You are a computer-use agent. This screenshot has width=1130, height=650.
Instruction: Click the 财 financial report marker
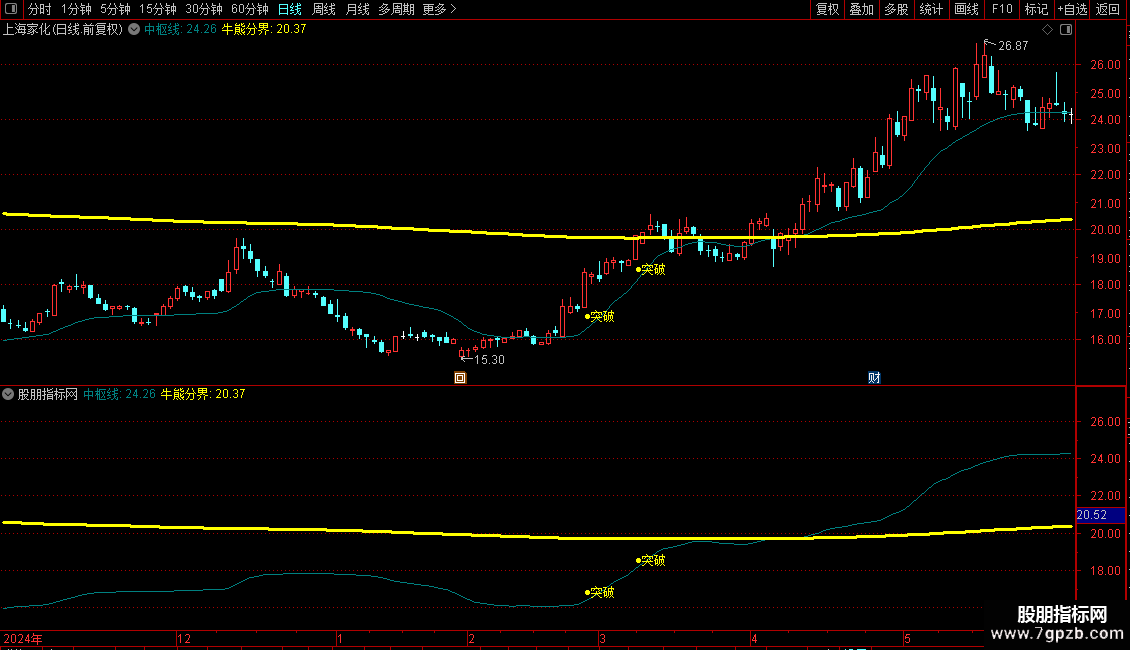point(874,378)
